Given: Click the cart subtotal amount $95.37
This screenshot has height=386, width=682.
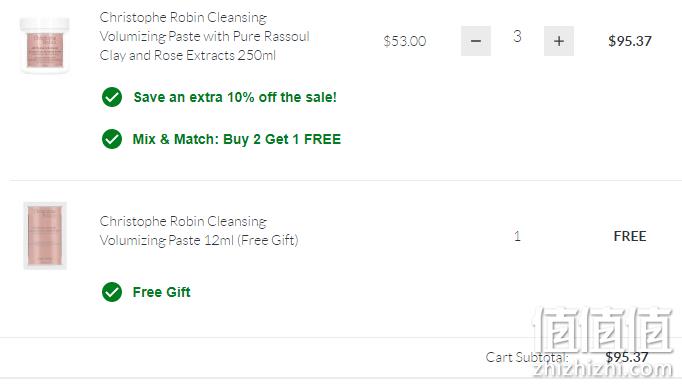Looking at the screenshot, I should tap(627, 357).
